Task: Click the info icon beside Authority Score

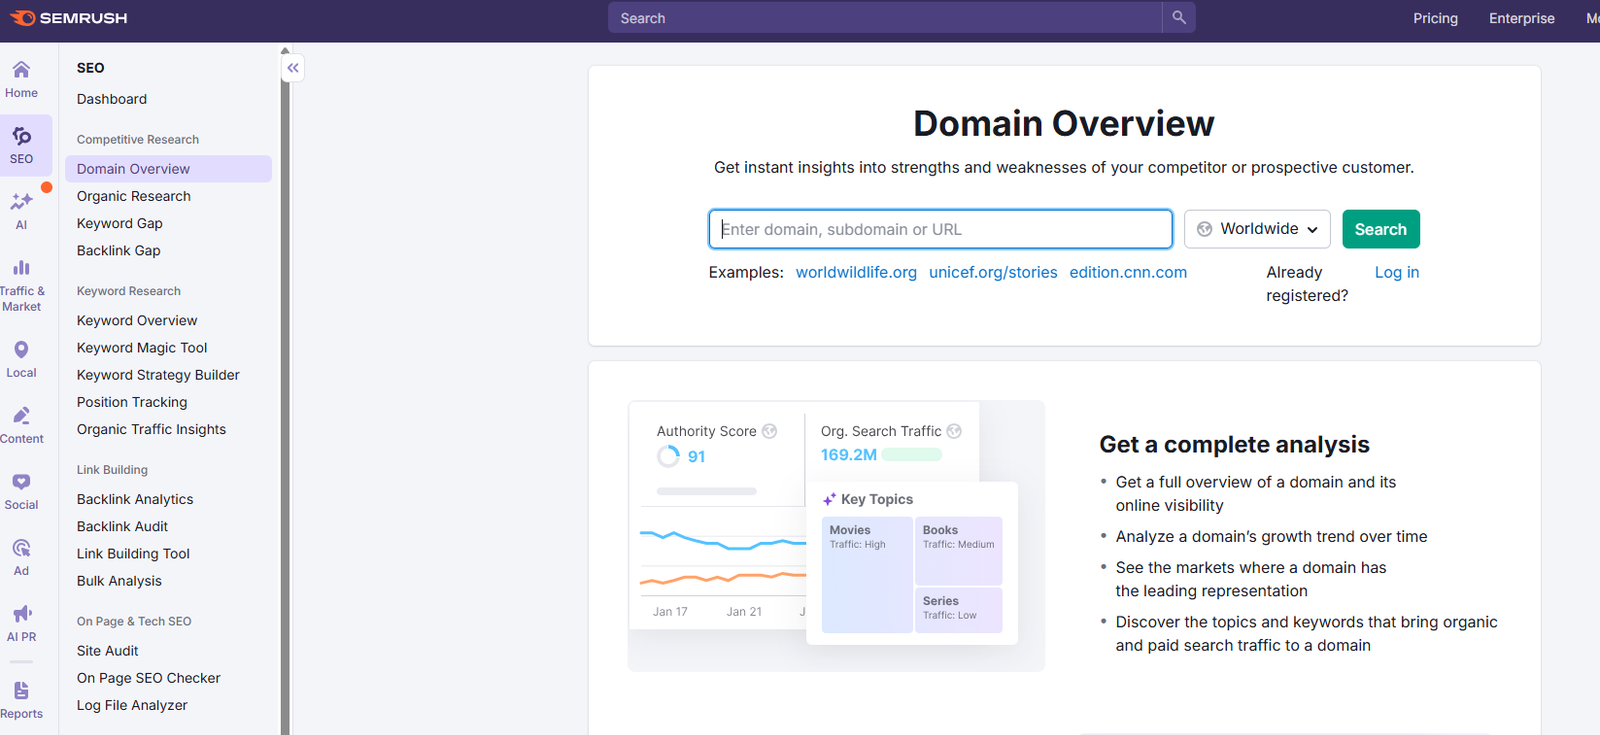Action: (770, 431)
